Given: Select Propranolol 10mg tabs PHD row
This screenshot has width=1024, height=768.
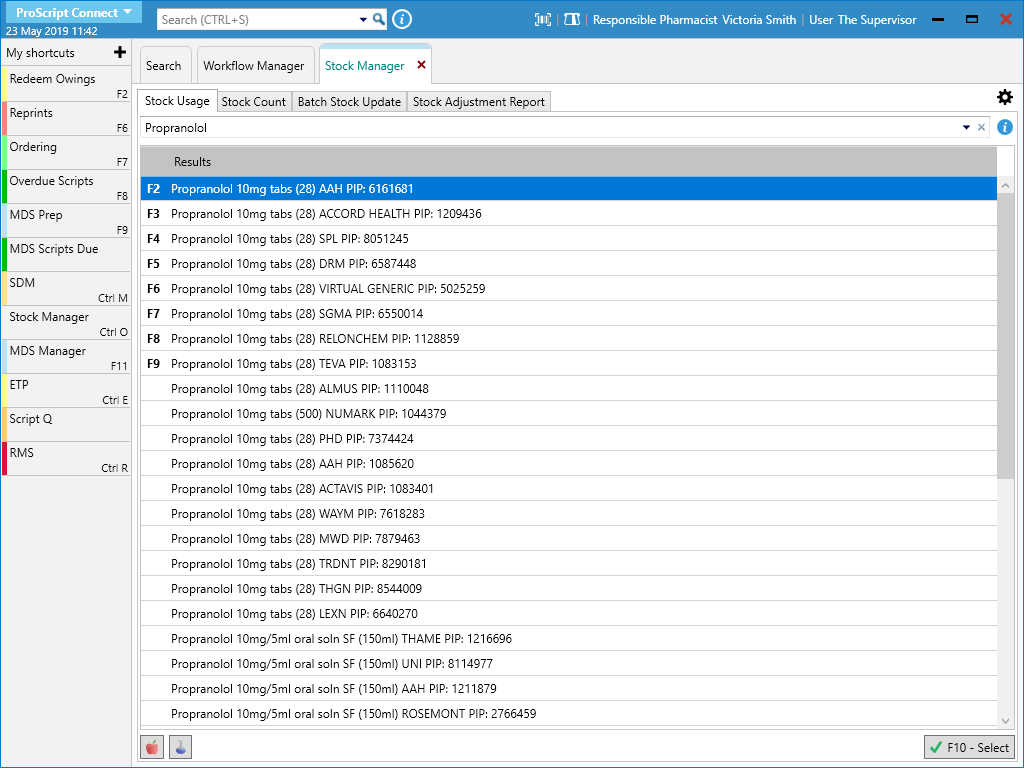Looking at the screenshot, I should [569, 438].
